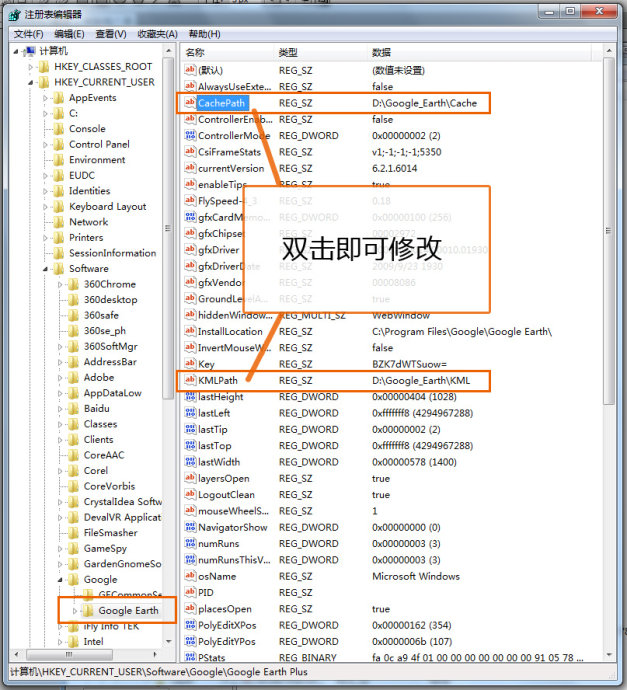The height and width of the screenshot is (690, 627).
Task: Collapse the HKEY_CURRENT_USER node
Action: (x=32, y=82)
